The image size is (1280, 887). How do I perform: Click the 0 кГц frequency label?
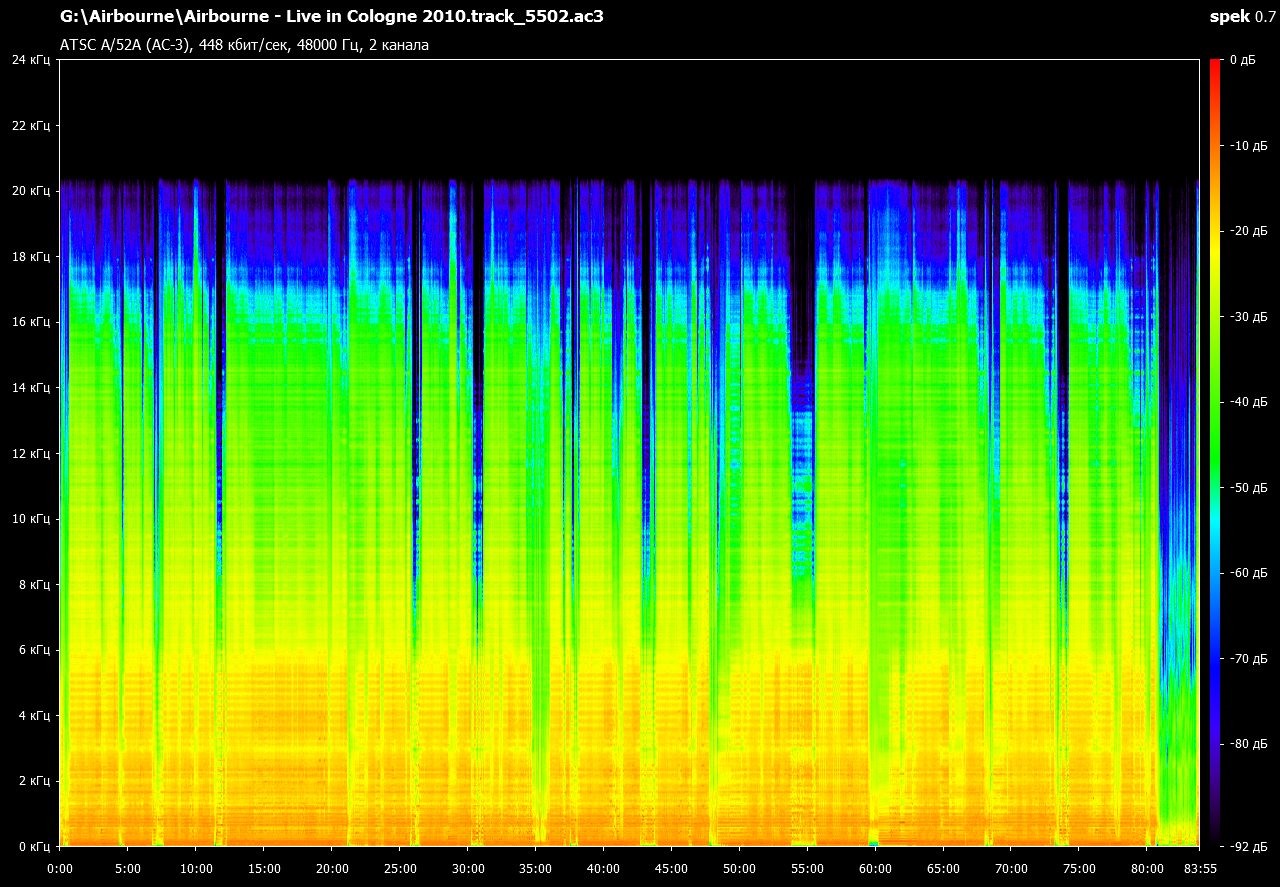click(33, 847)
